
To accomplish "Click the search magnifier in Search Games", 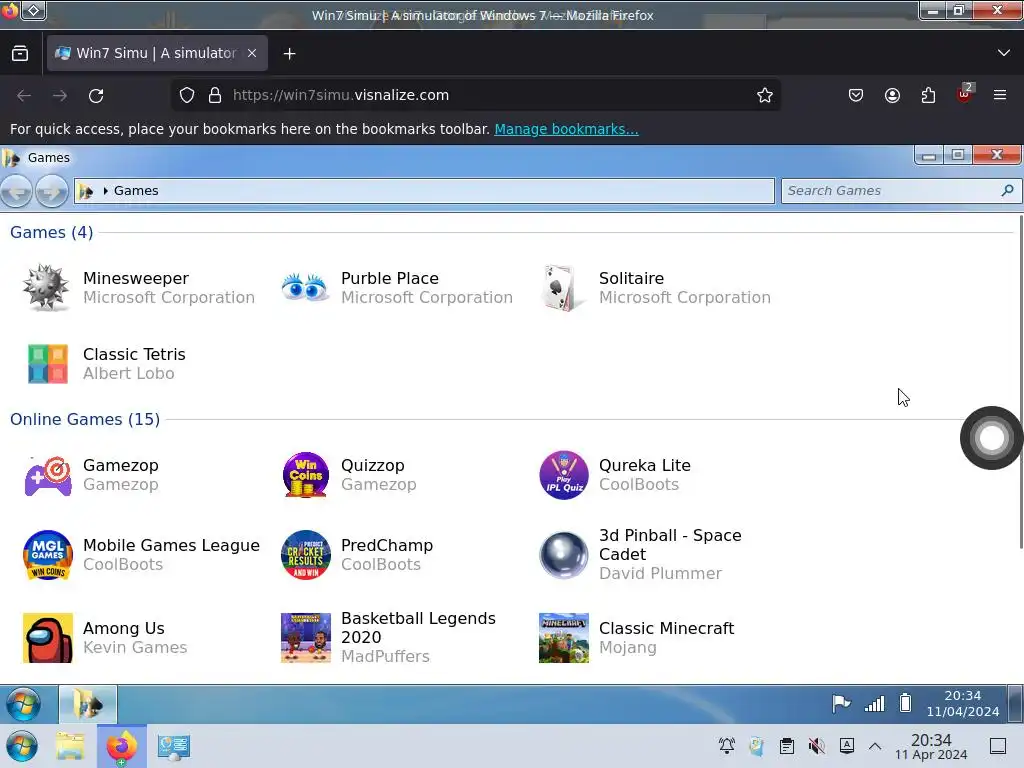I will pos(1007,190).
